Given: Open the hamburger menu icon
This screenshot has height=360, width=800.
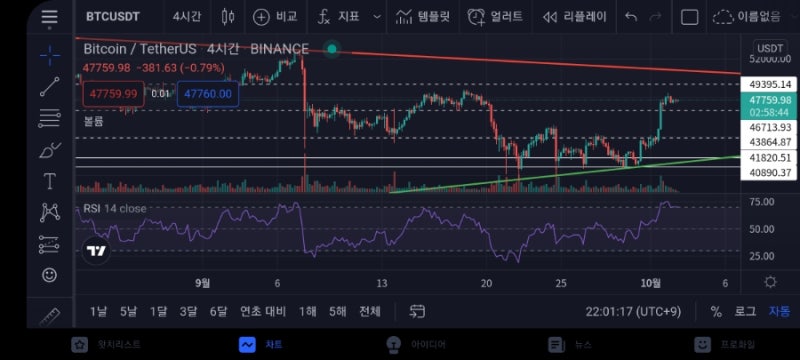Looking at the screenshot, I should pos(49,17).
